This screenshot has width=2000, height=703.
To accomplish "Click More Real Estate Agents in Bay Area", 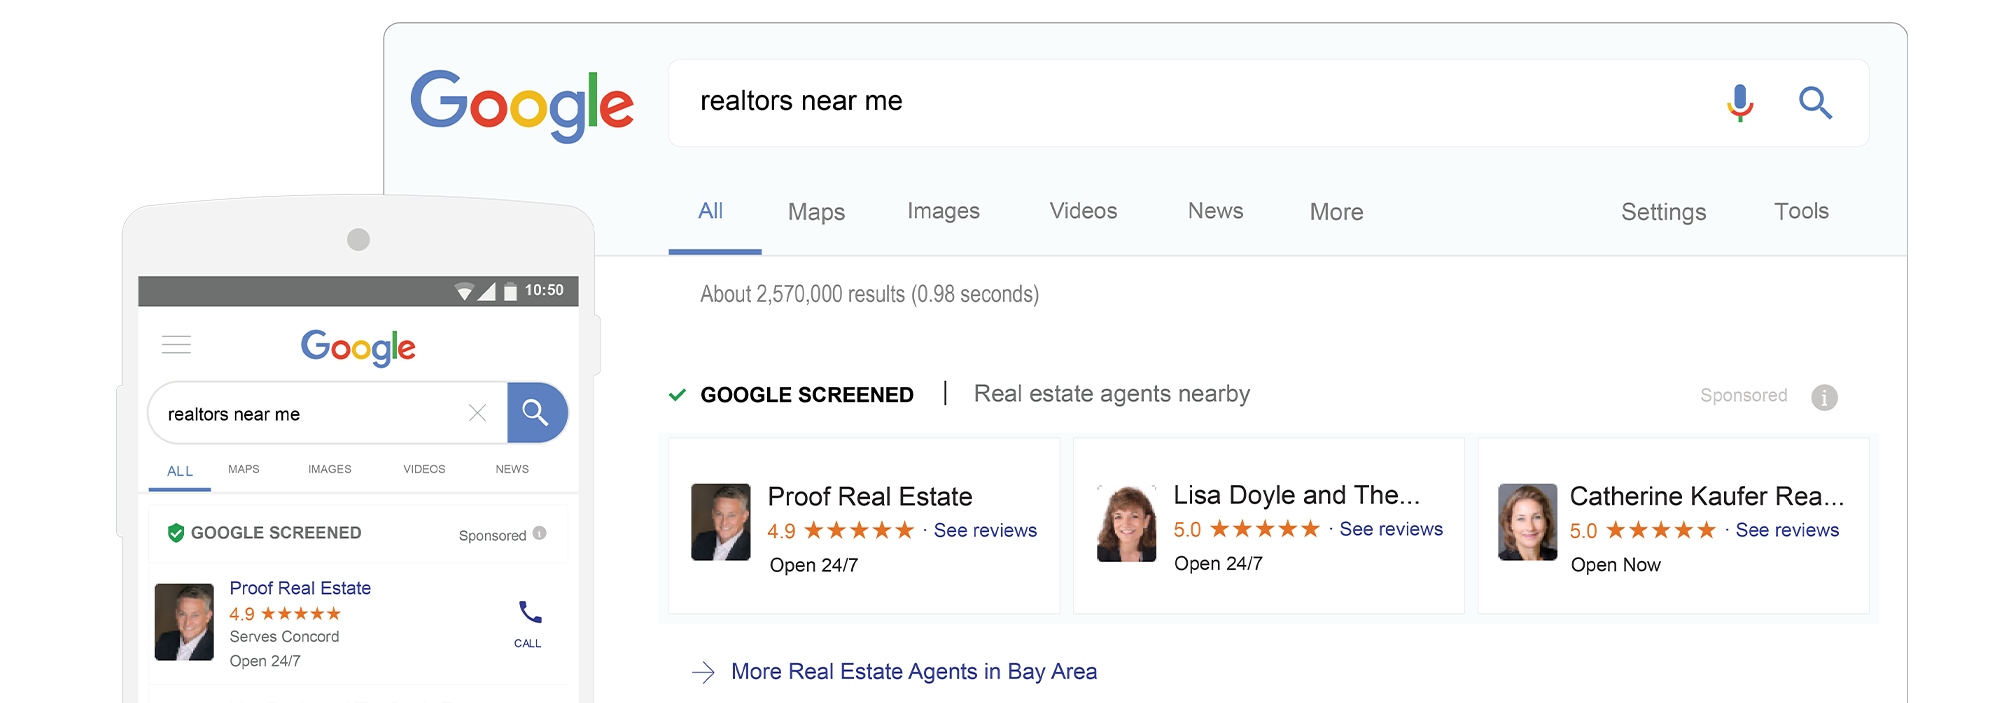I will pyautogui.click(x=914, y=672).
